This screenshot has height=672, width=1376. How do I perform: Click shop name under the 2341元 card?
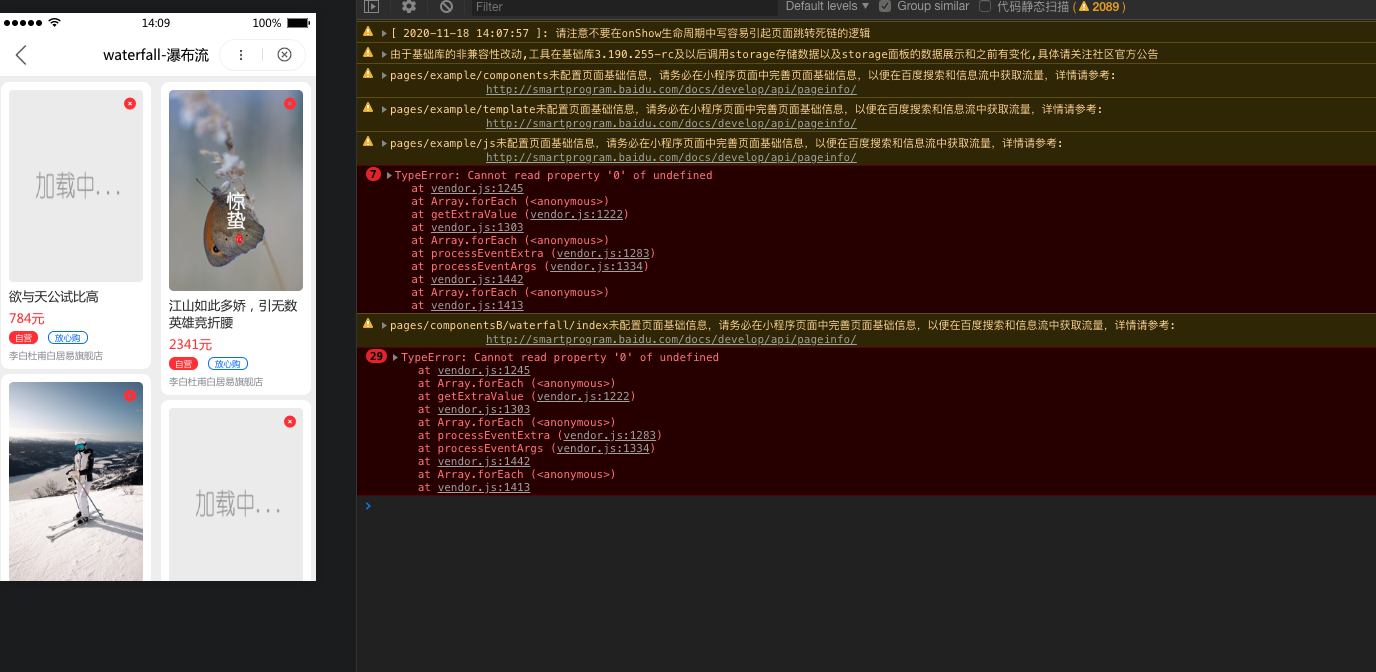click(x=216, y=382)
